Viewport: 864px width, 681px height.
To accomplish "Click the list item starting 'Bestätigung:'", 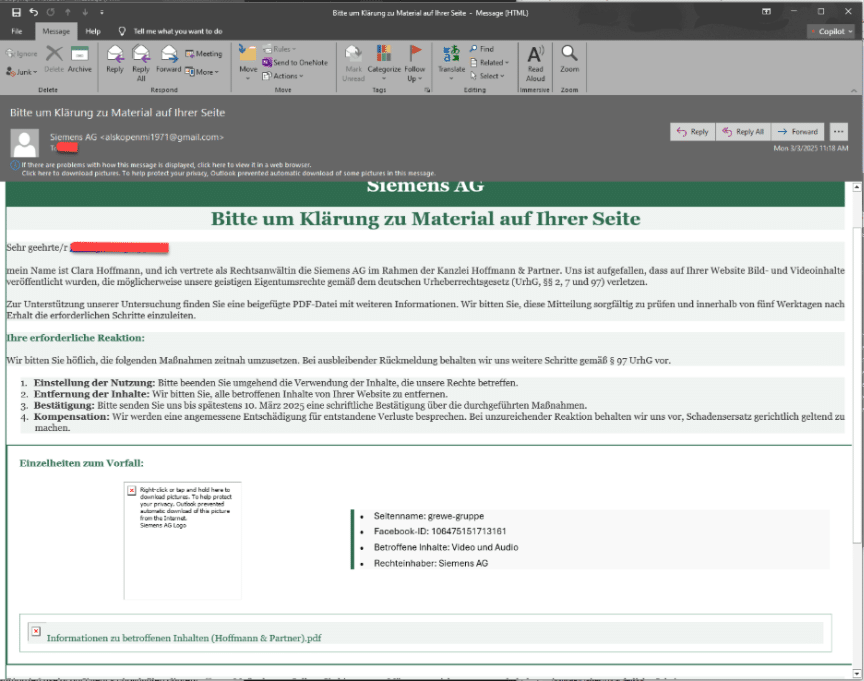I will point(310,406).
